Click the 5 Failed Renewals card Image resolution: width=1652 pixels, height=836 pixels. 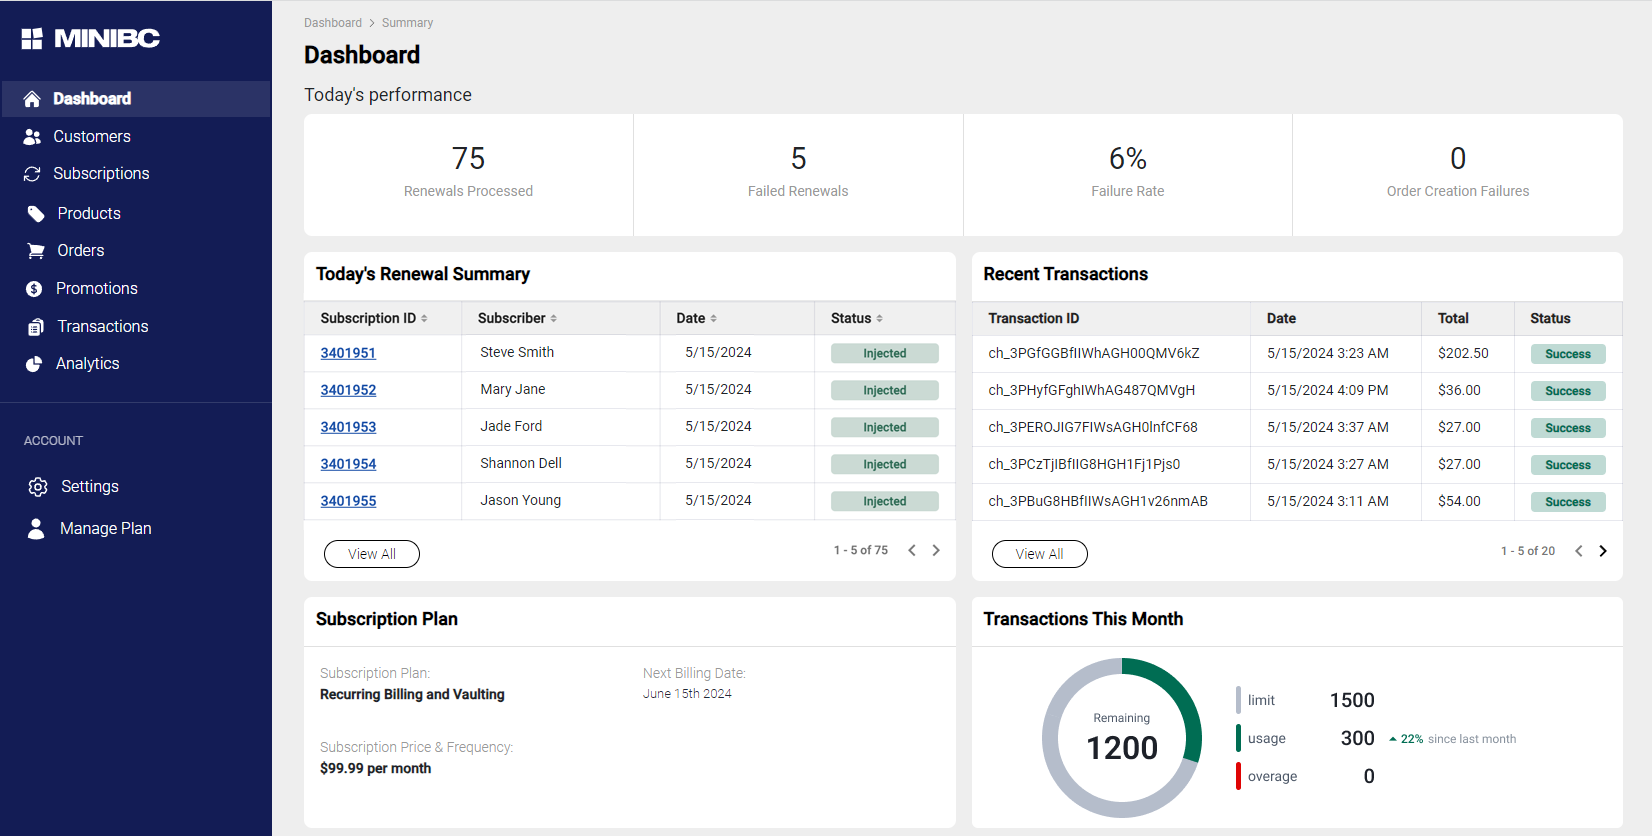pos(798,175)
